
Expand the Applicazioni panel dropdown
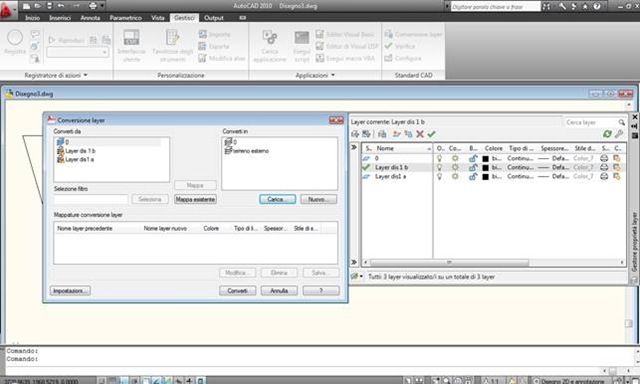click(x=333, y=75)
